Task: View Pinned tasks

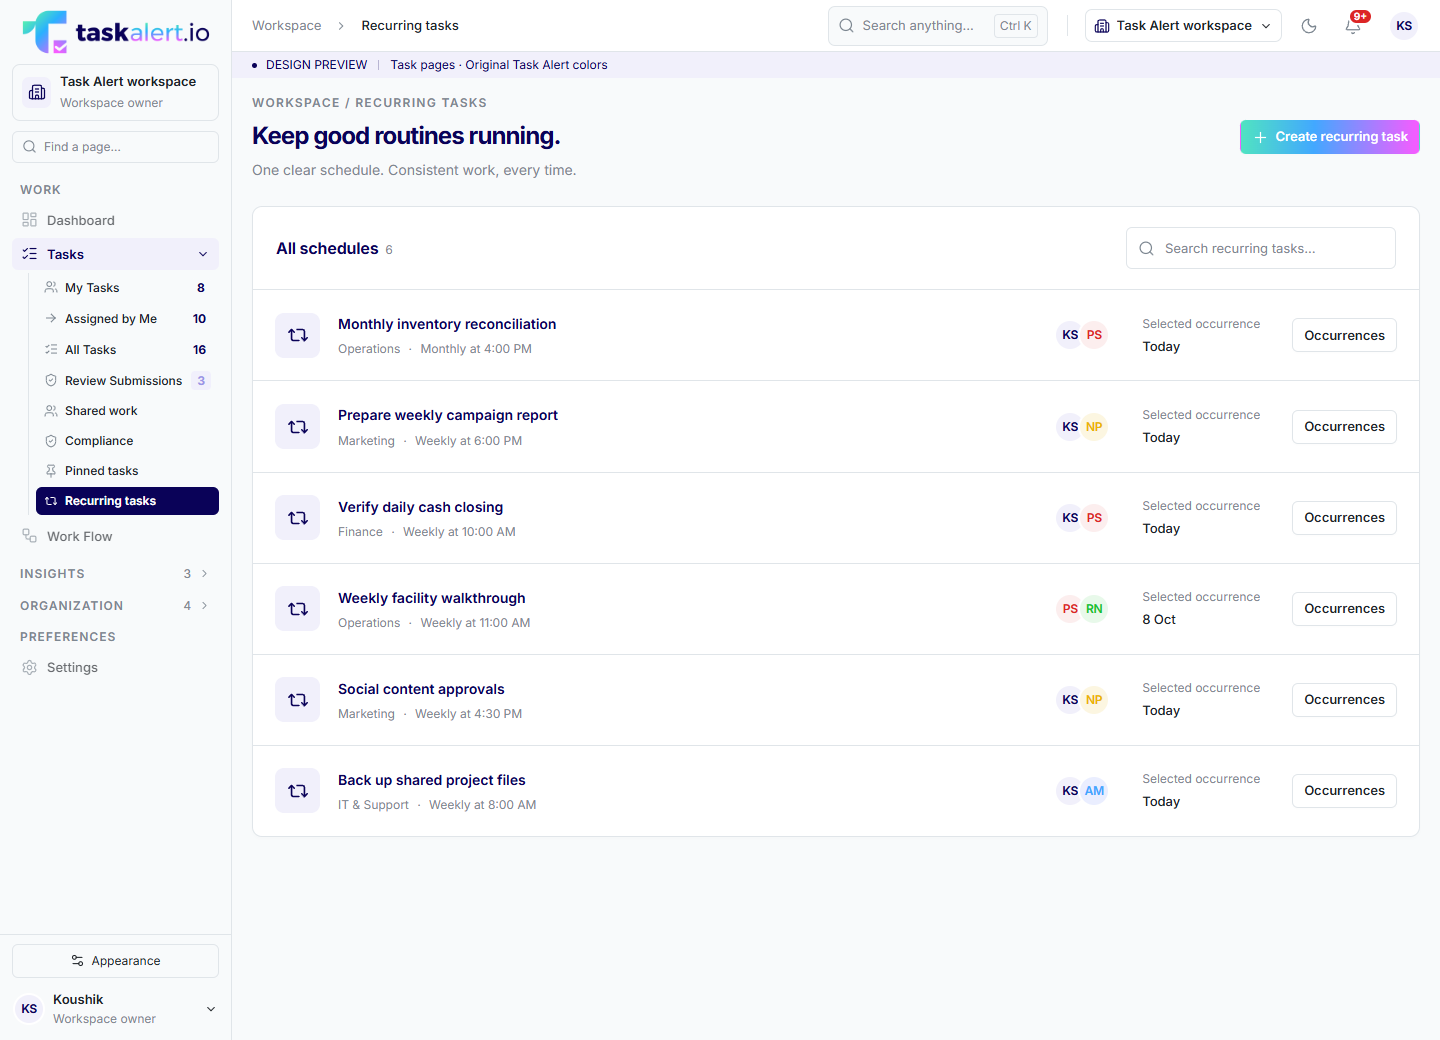Action: click(x=127, y=471)
